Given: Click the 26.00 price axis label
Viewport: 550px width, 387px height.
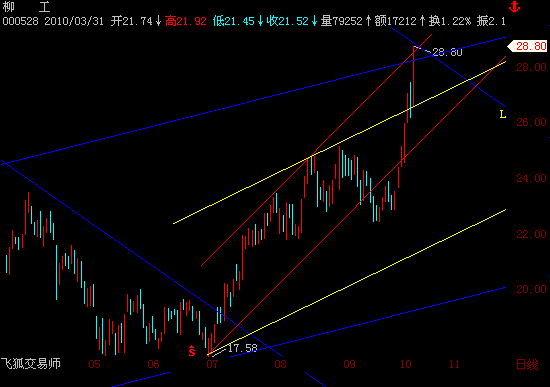Looking at the screenshot, I should point(531,122).
